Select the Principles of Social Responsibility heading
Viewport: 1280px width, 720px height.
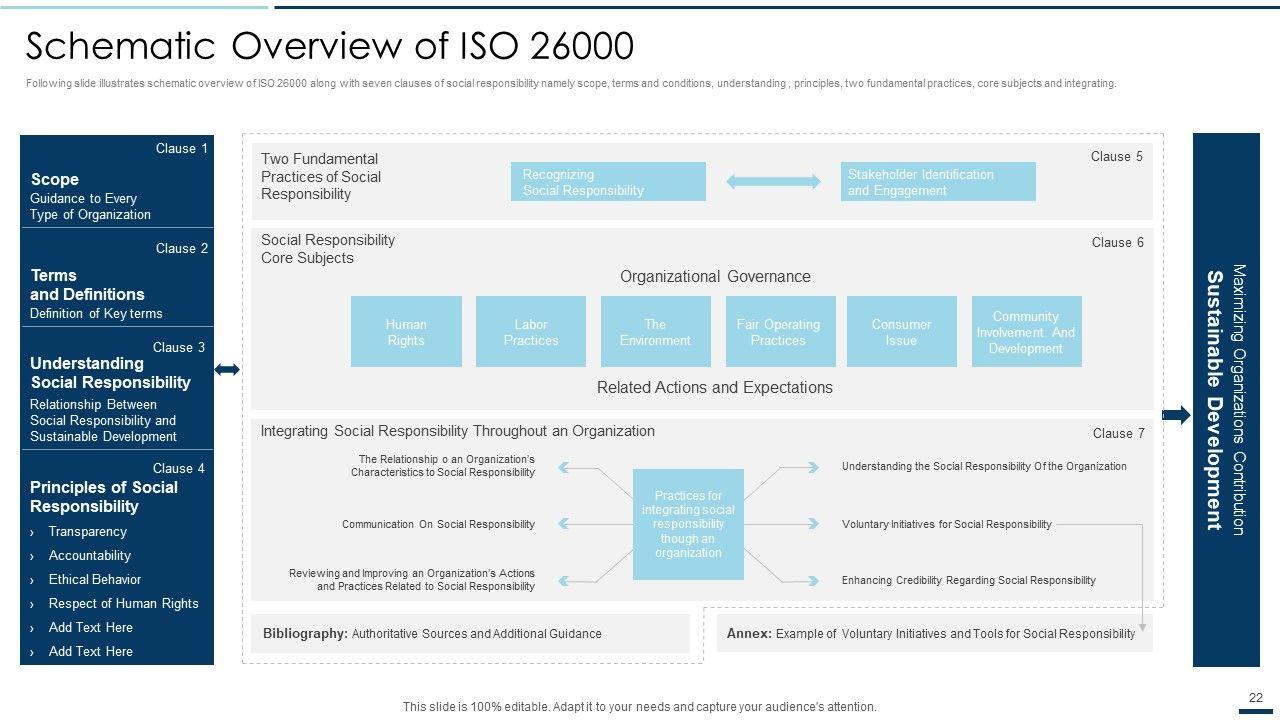point(104,496)
